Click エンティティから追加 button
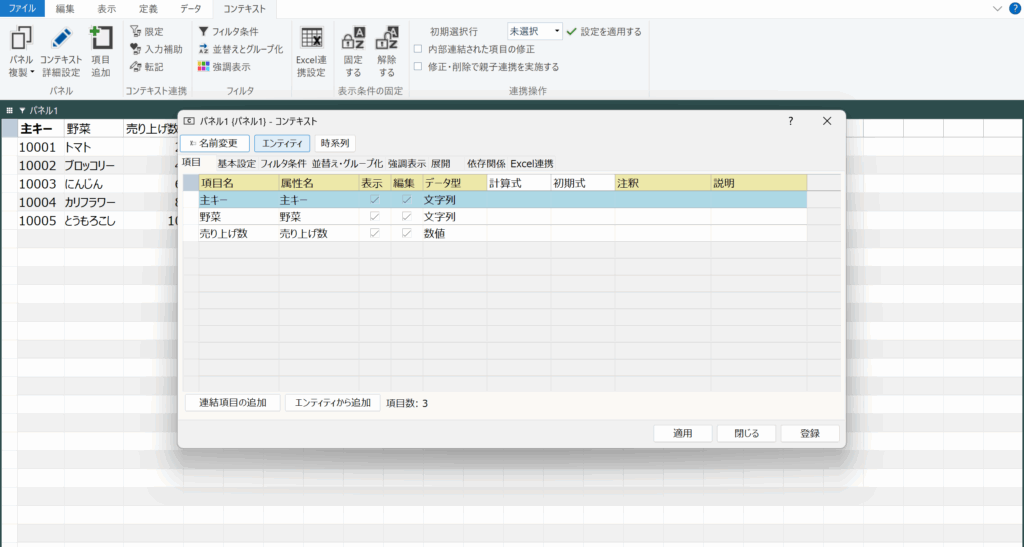 (x=333, y=403)
